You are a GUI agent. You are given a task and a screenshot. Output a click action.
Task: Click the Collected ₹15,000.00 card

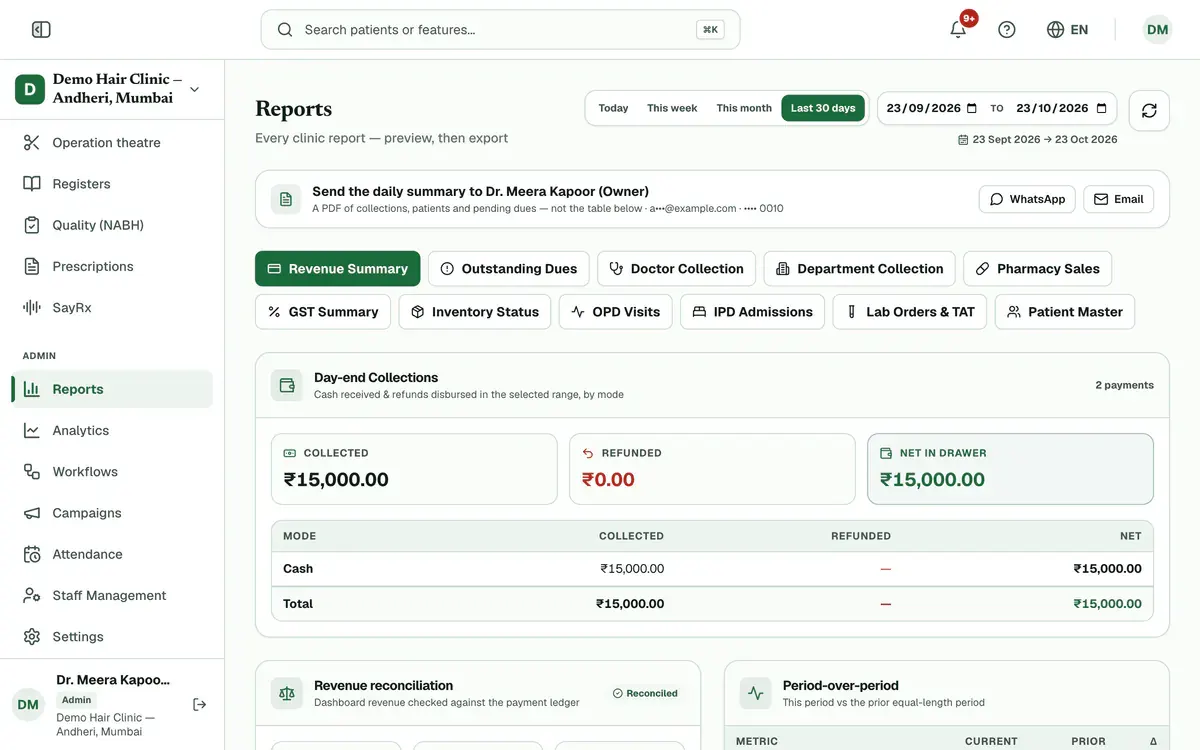[414, 469]
